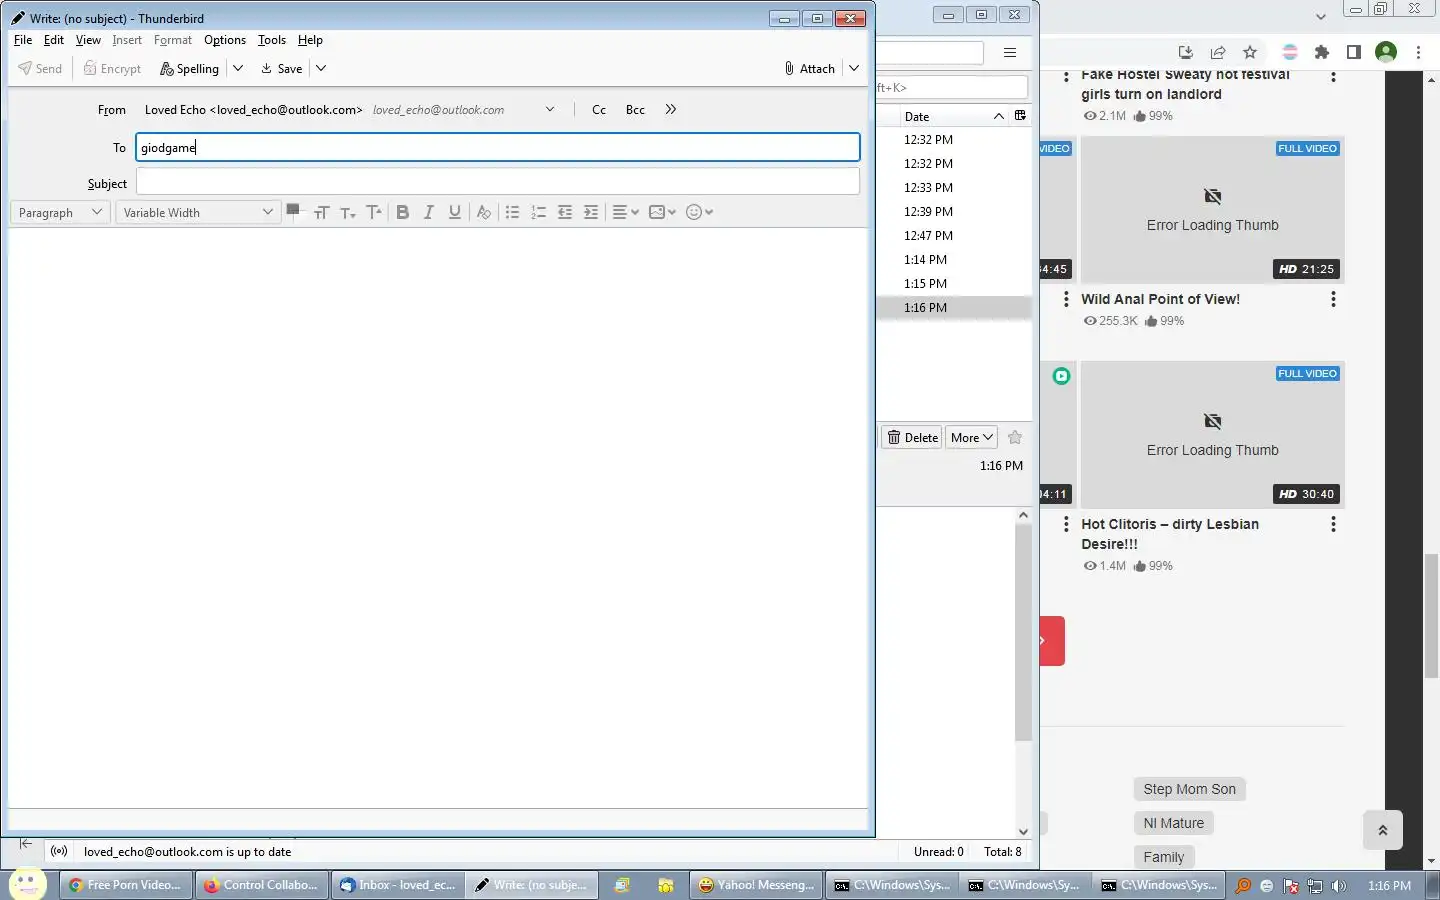Indent the text

[591, 212]
